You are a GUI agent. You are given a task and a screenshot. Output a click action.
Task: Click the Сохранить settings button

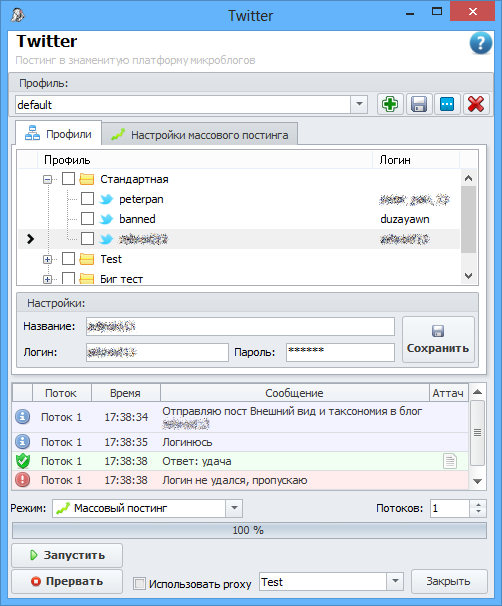438,340
